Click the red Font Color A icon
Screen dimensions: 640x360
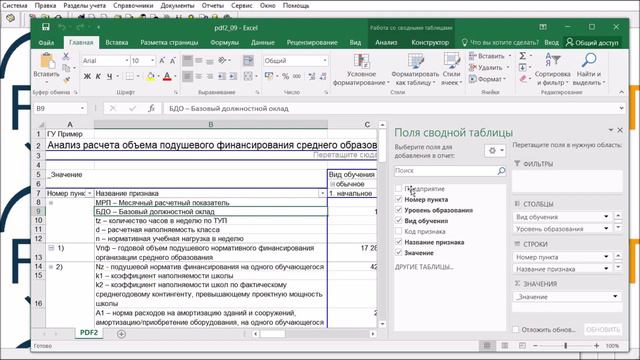click(167, 76)
